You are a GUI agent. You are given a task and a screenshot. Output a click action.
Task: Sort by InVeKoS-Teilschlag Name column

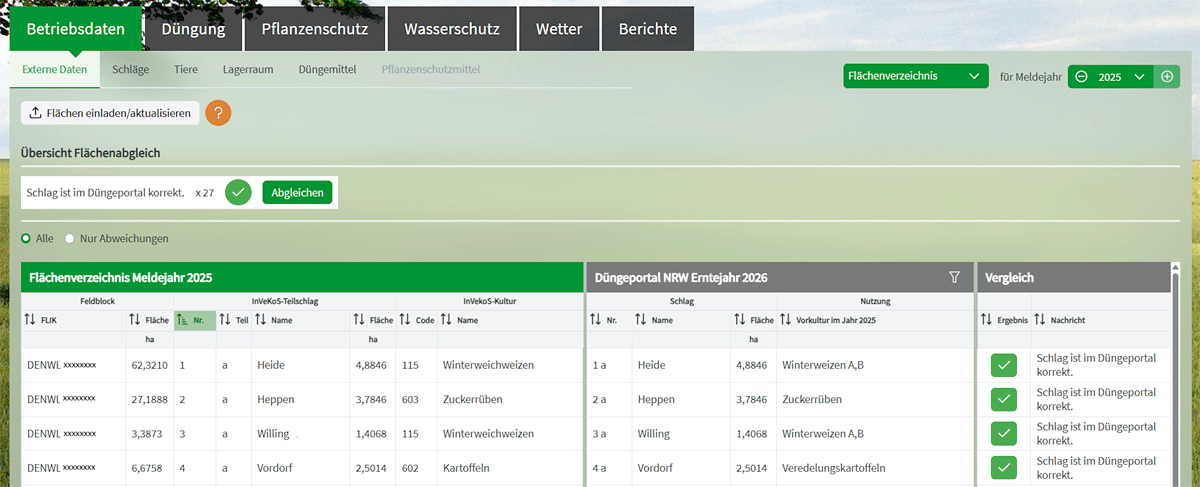point(259,320)
